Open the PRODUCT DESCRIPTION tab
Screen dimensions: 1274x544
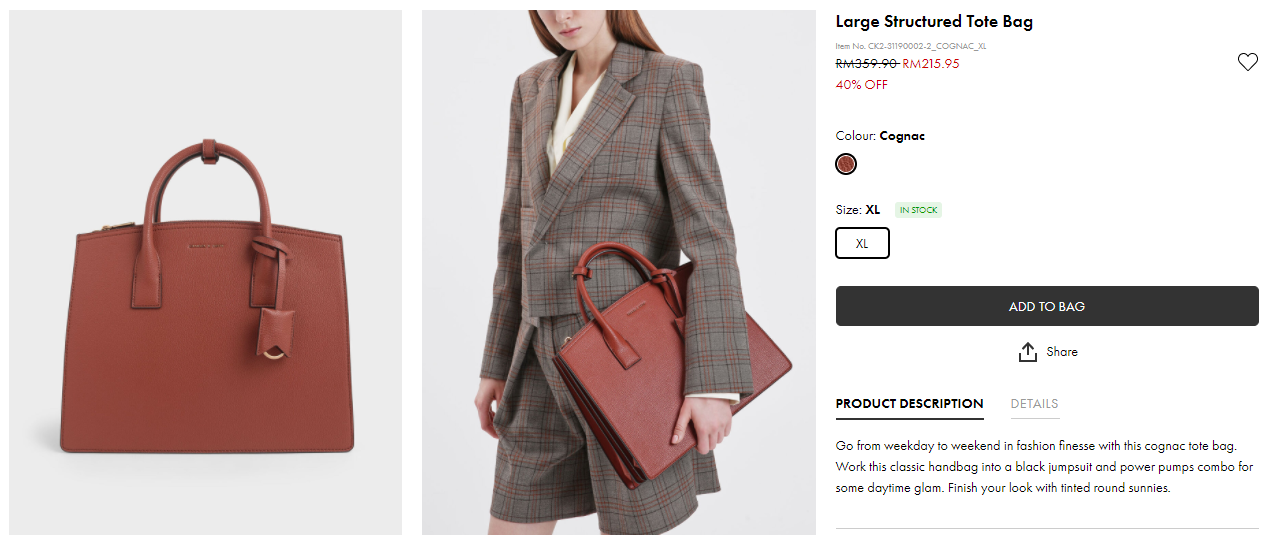click(x=909, y=404)
